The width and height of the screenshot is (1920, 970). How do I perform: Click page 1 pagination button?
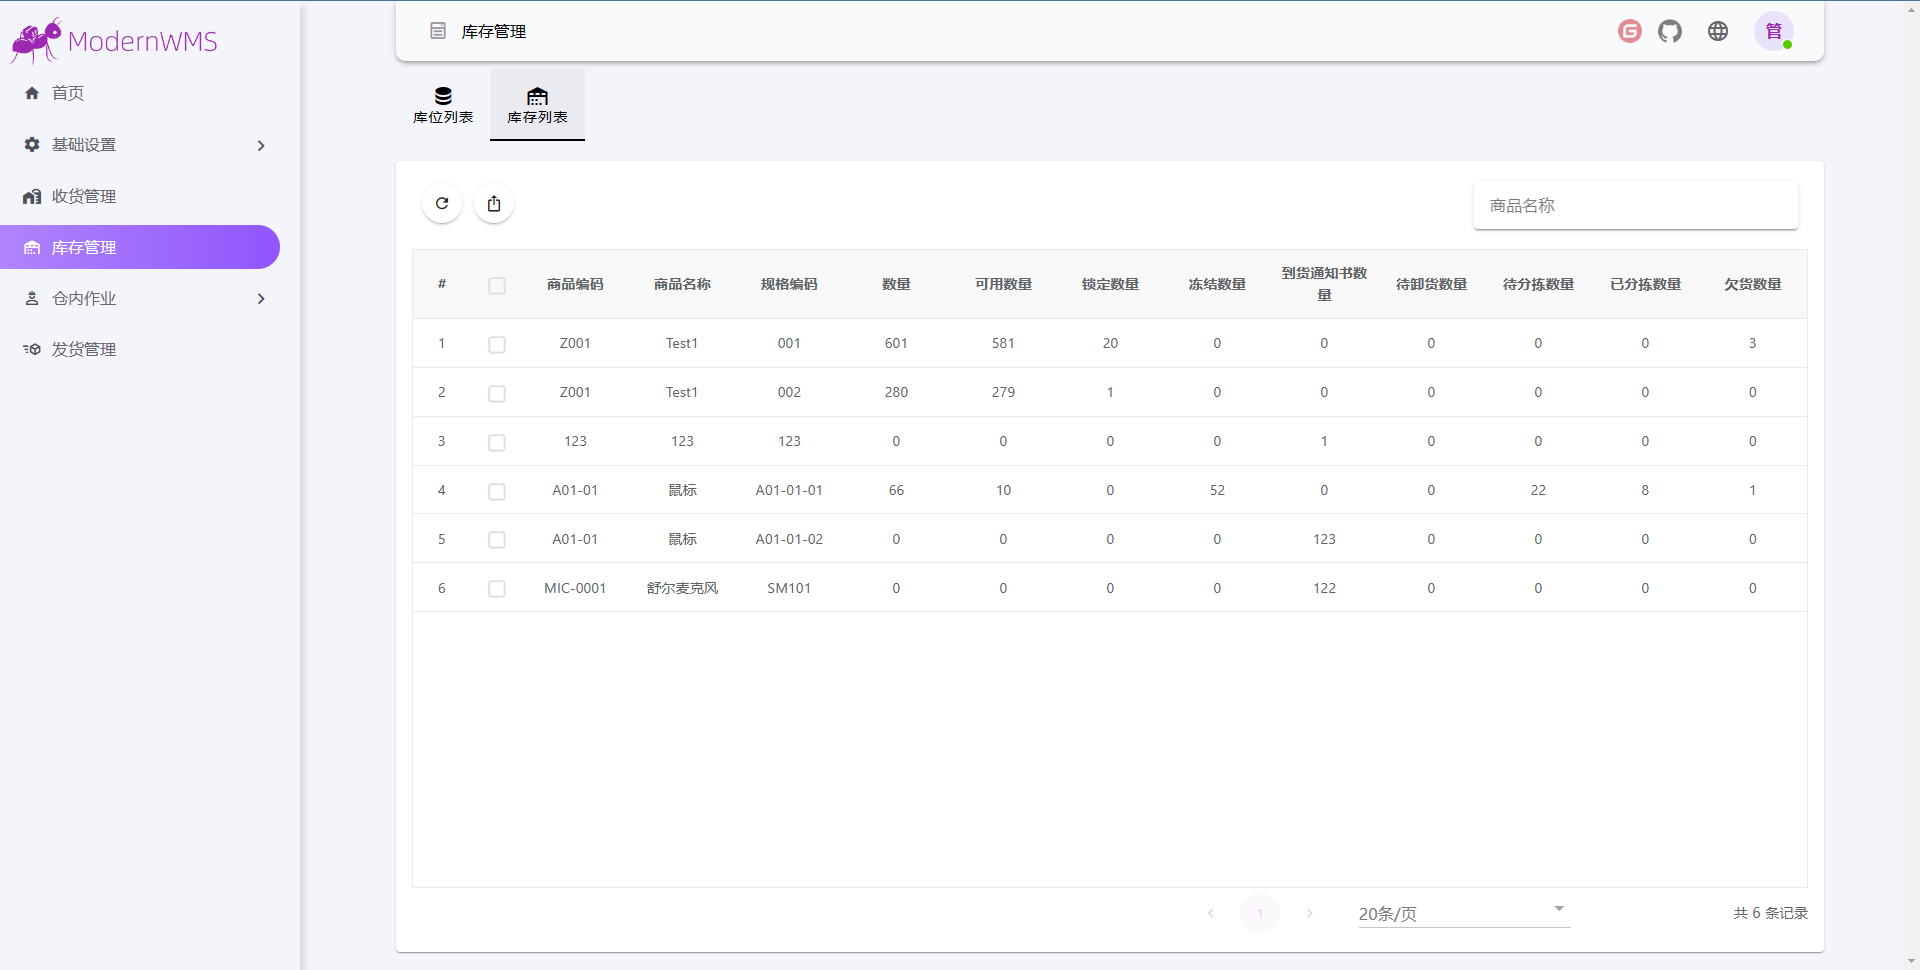tap(1260, 913)
